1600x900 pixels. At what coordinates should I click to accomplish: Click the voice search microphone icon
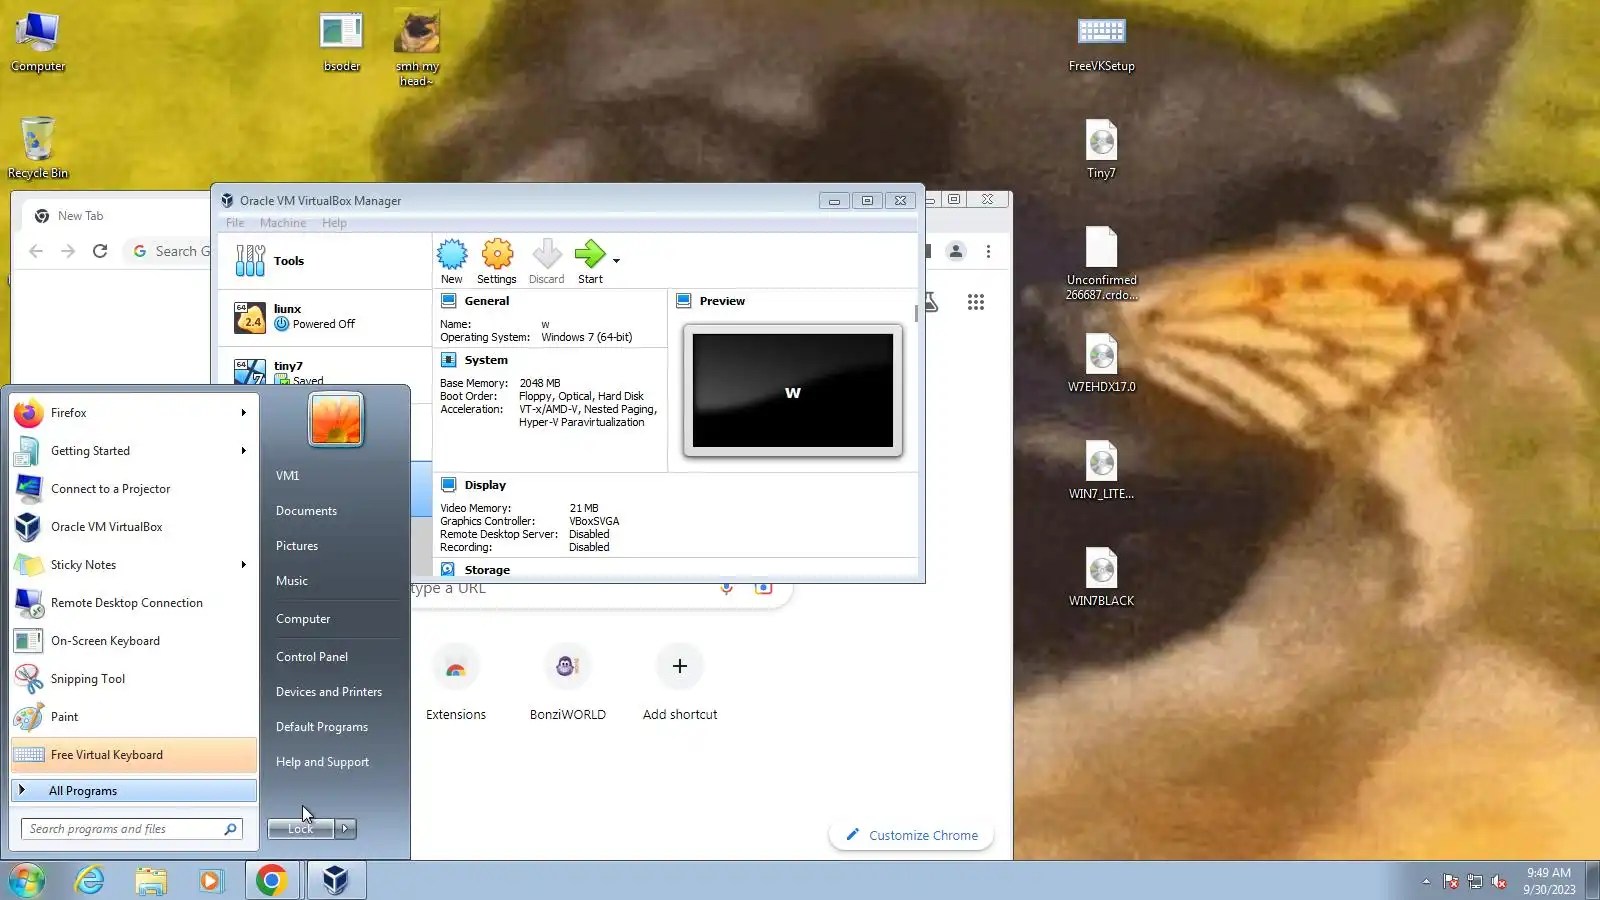727,588
